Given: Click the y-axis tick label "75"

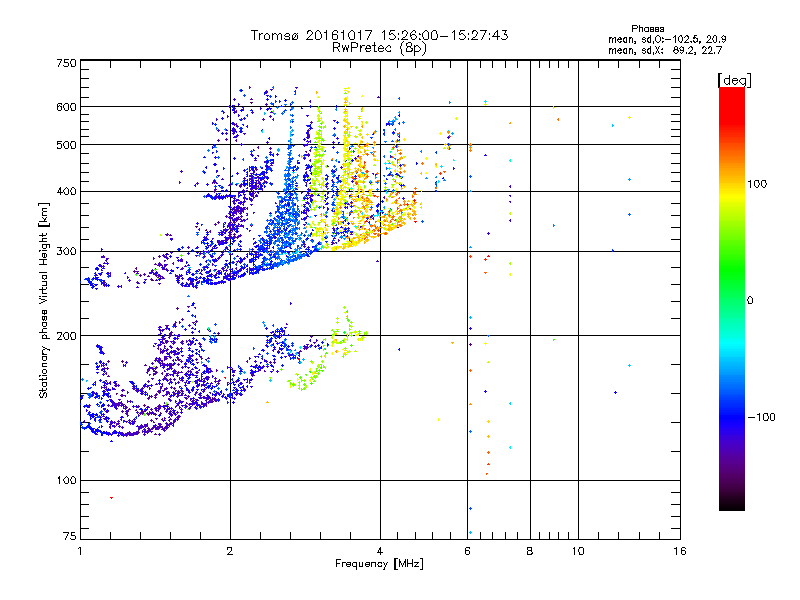Looking at the screenshot, I should pyautogui.click(x=70, y=536).
